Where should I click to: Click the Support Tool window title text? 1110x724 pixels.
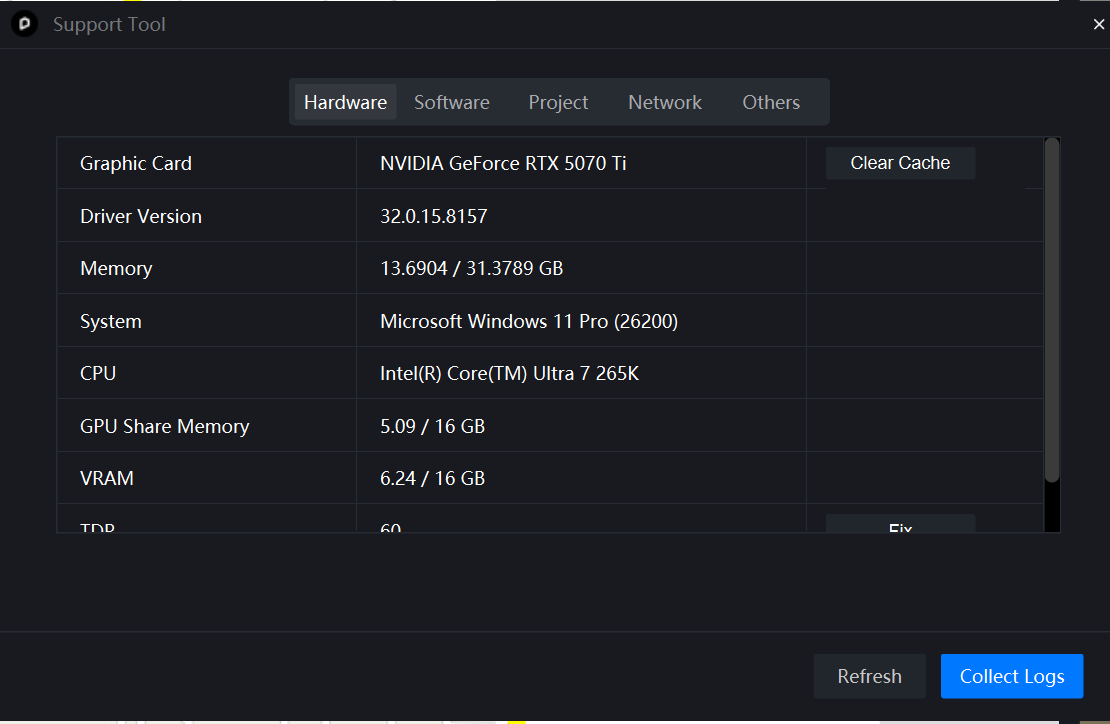pyautogui.click(x=109, y=24)
